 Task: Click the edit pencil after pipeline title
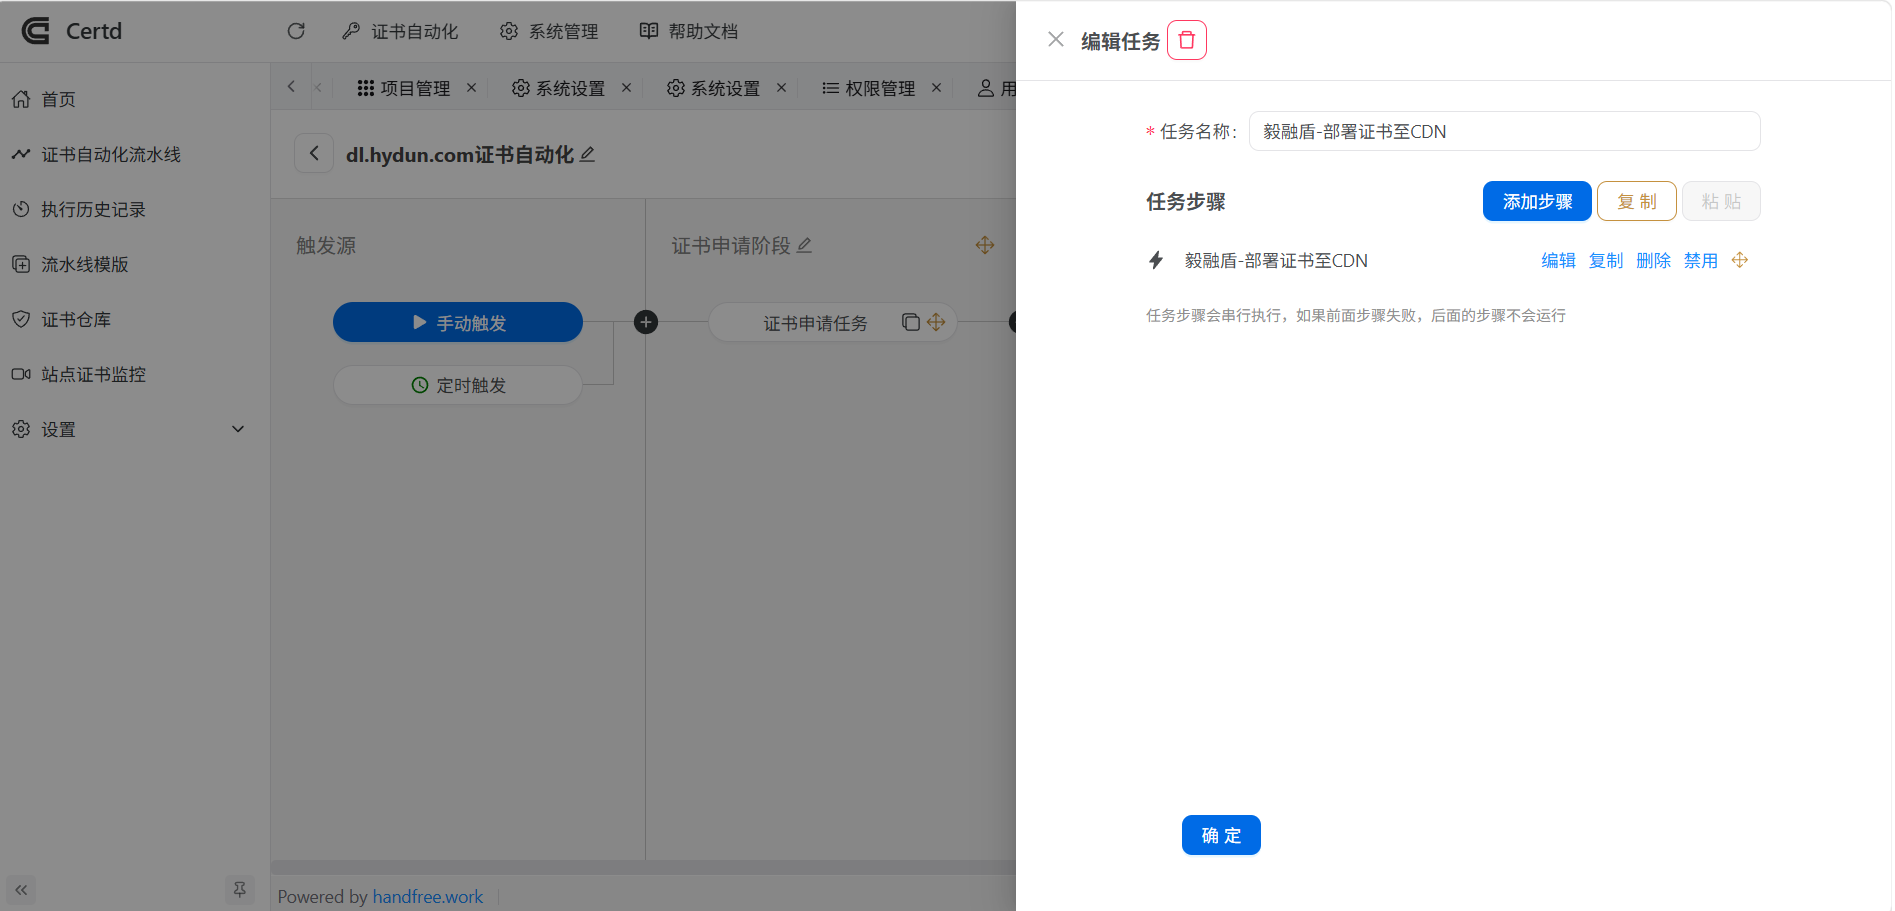(x=588, y=154)
